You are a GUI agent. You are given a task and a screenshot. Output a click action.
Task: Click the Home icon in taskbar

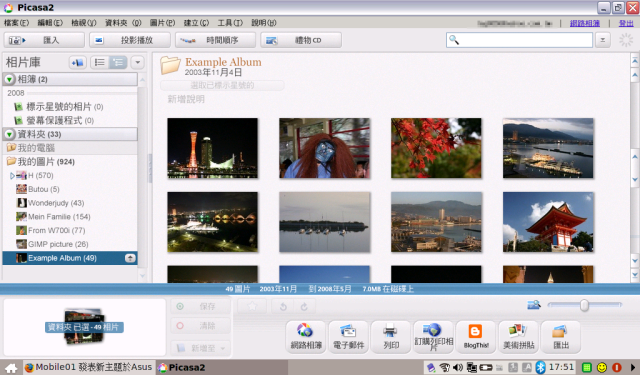coord(11,368)
